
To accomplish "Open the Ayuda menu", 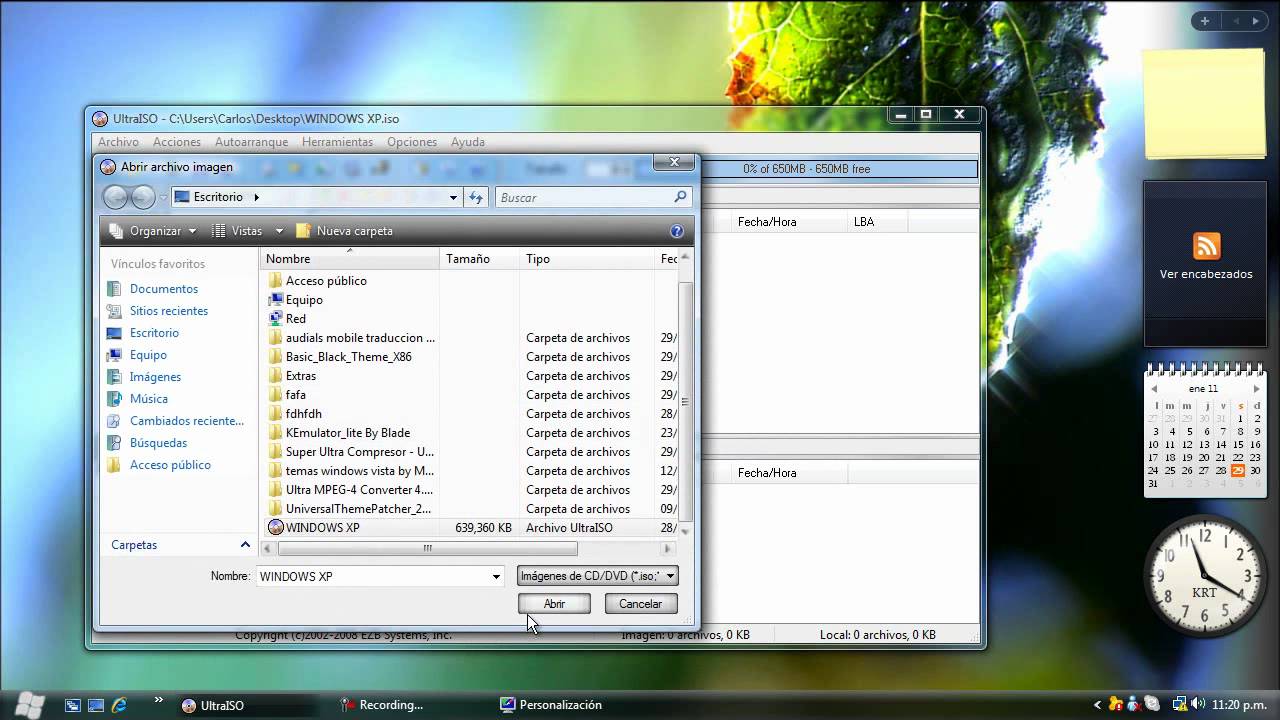I will pos(468,142).
